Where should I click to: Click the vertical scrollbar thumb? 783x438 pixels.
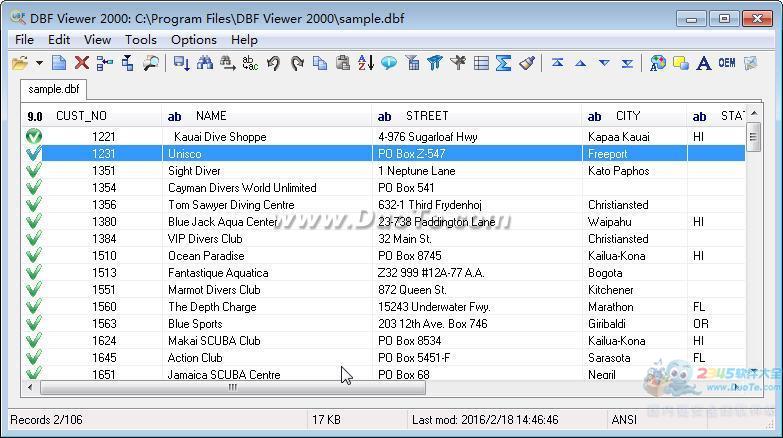pos(754,136)
